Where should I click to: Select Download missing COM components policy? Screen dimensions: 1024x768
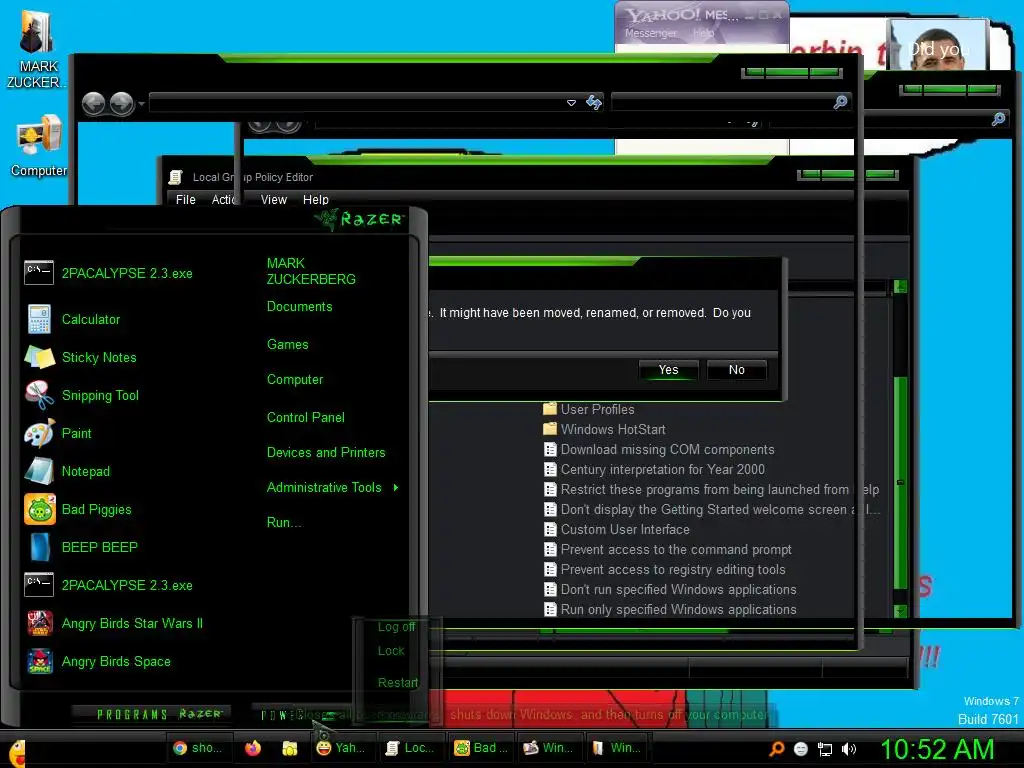[x=659, y=449]
